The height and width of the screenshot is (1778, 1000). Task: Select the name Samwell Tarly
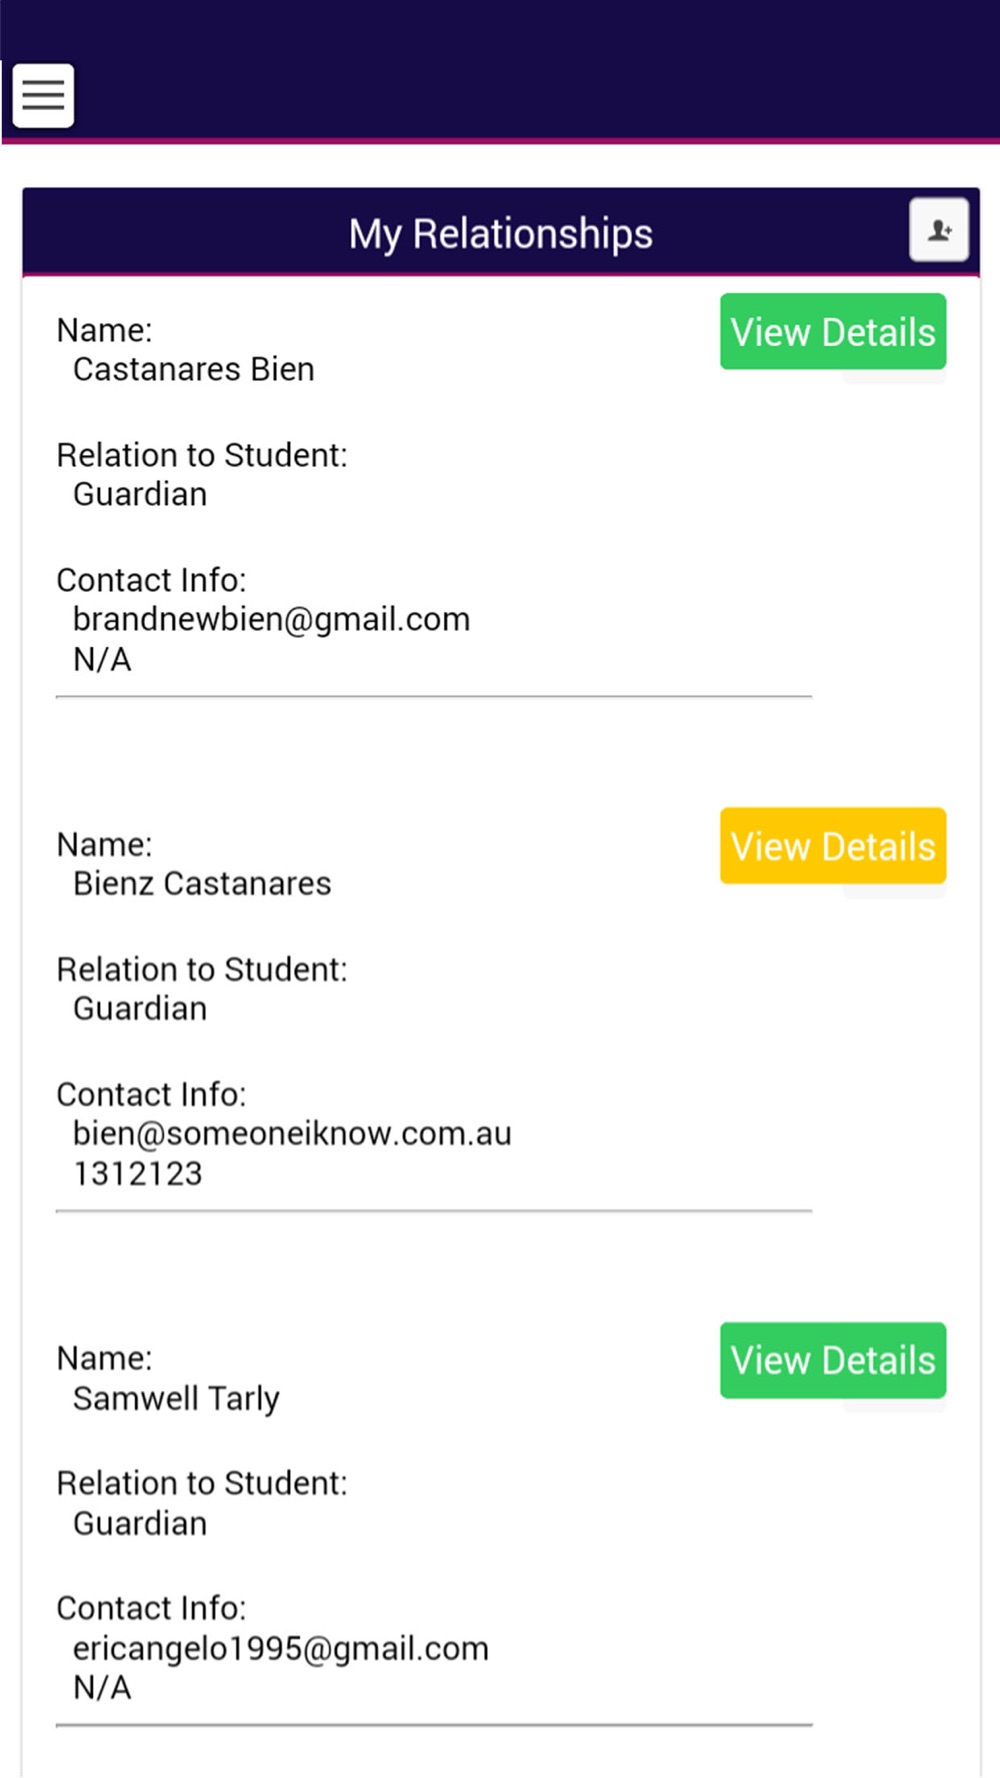176,1398
